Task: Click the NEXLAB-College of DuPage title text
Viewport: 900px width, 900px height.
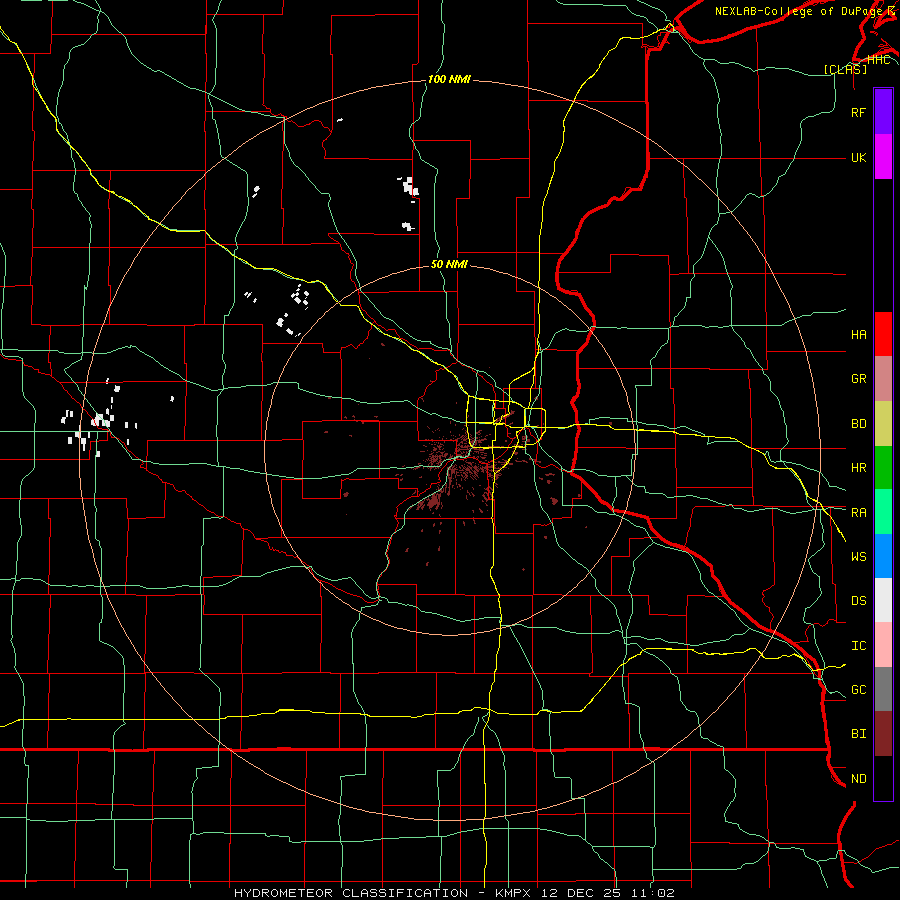Action: click(801, 11)
